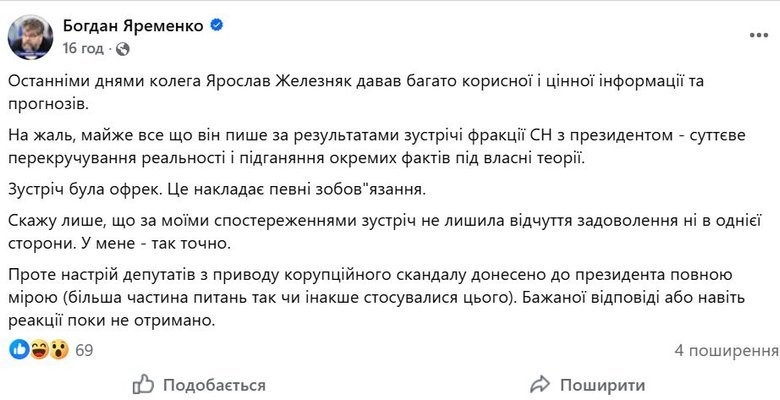View the 69 reactions count

click(x=84, y=350)
